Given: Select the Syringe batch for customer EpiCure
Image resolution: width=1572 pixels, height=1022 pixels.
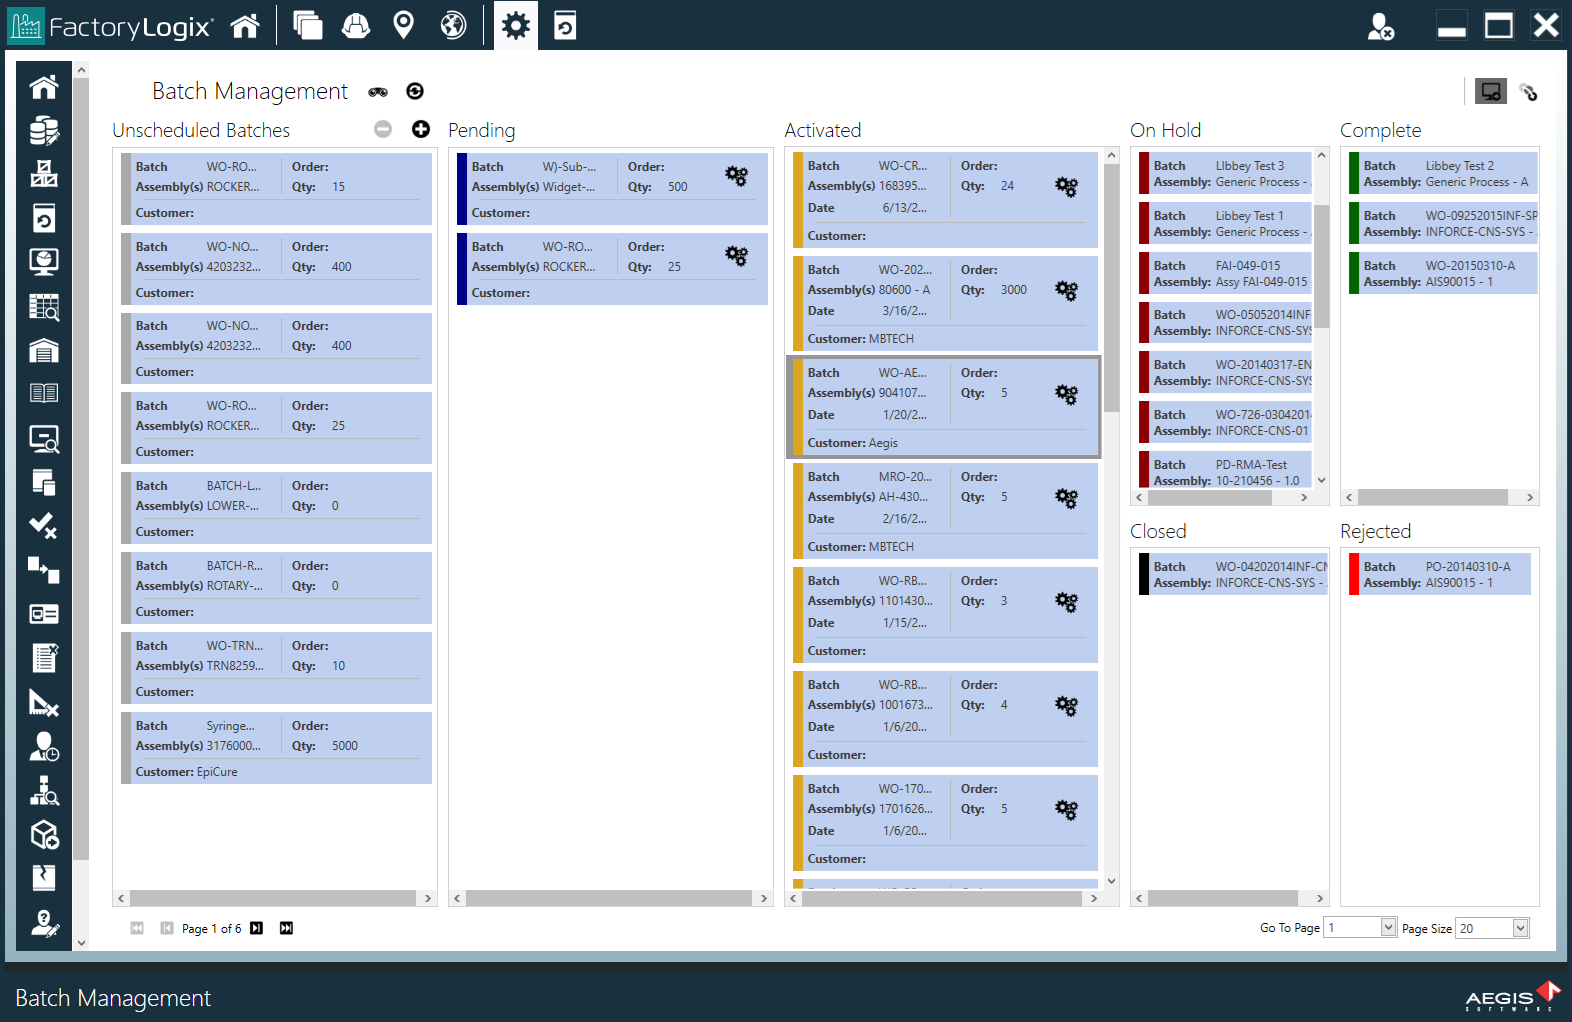Looking at the screenshot, I should pyautogui.click(x=277, y=748).
